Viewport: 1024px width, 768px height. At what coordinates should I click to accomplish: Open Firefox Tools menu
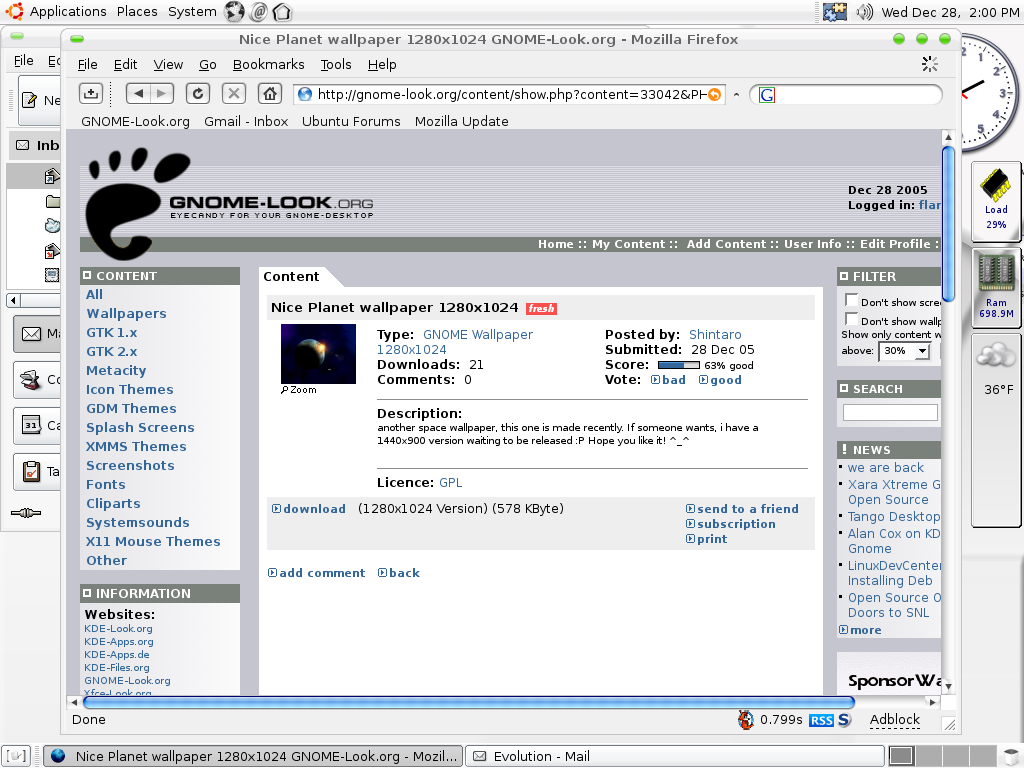pos(336,65)
